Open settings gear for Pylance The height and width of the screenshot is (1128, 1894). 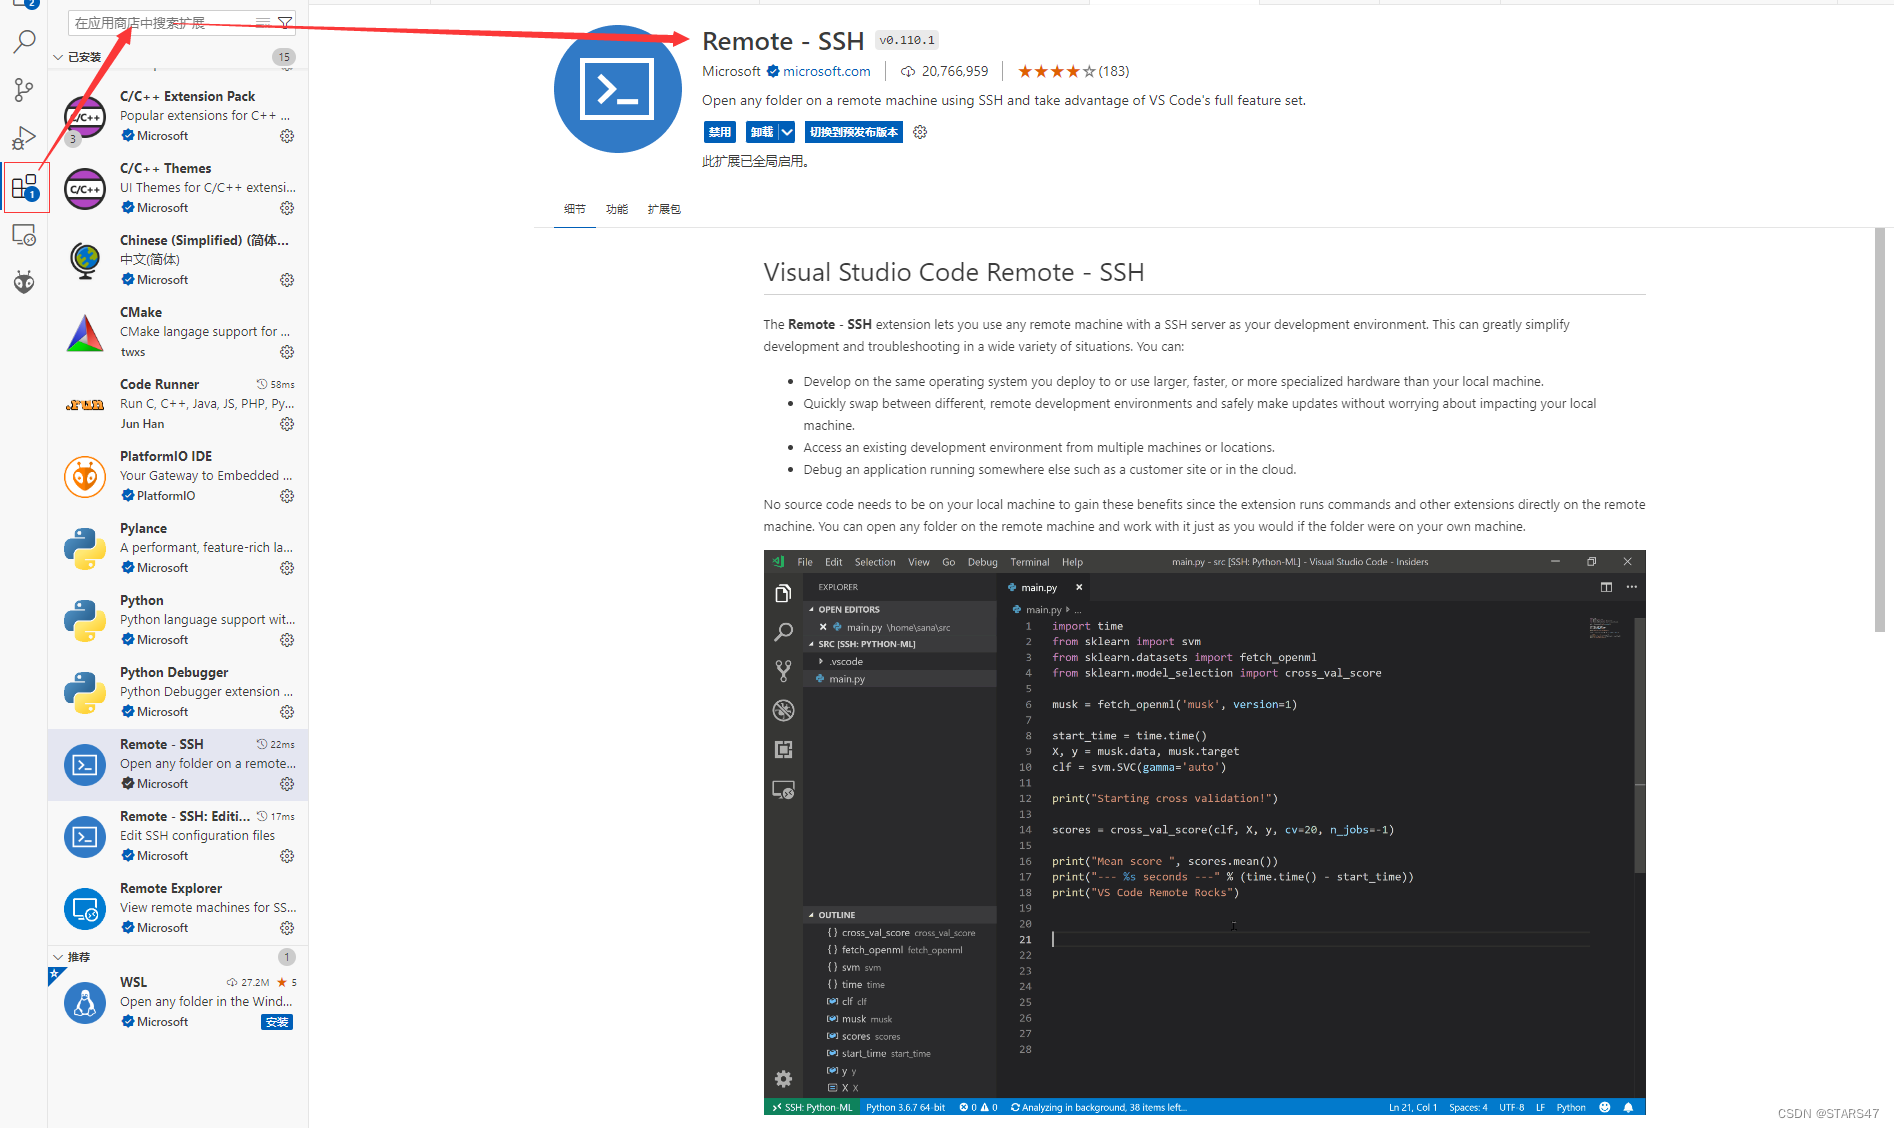pyautogui.click(x=287, y=568)
